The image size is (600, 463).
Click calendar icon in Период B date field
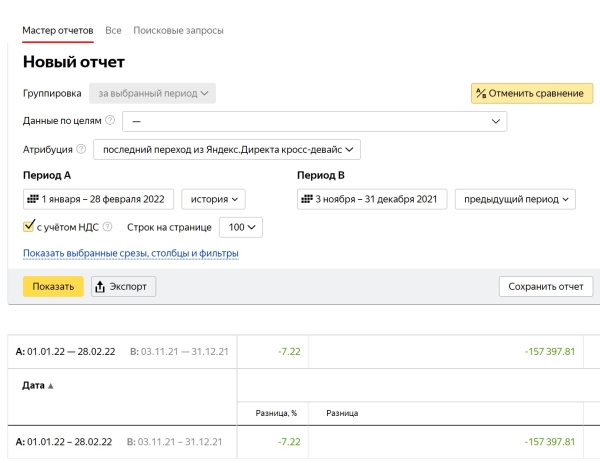pos(307,199)
